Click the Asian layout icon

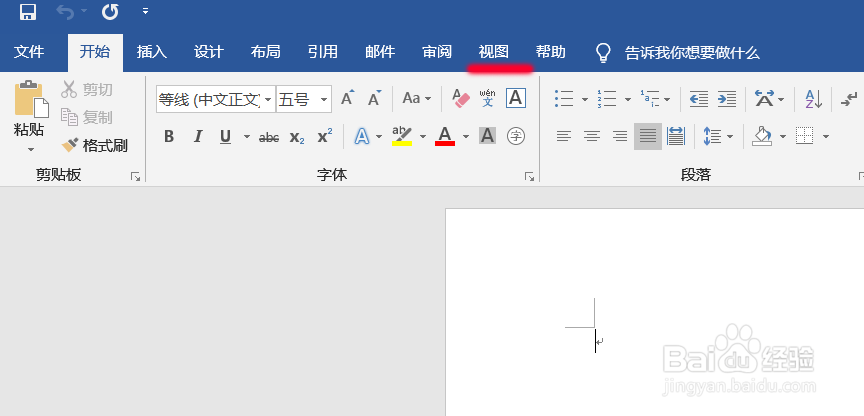click(x=764, y=99)
